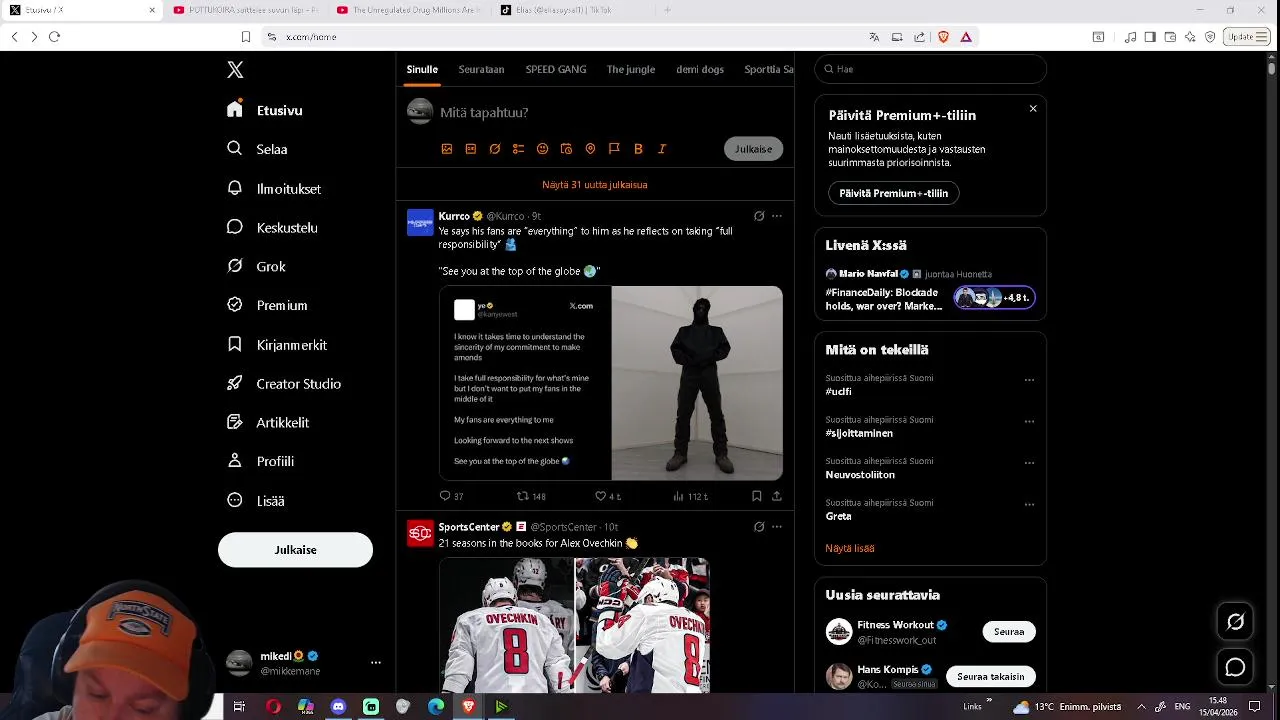
Task: Switch to The jungle tab
Action: click(x=631, y=69)
